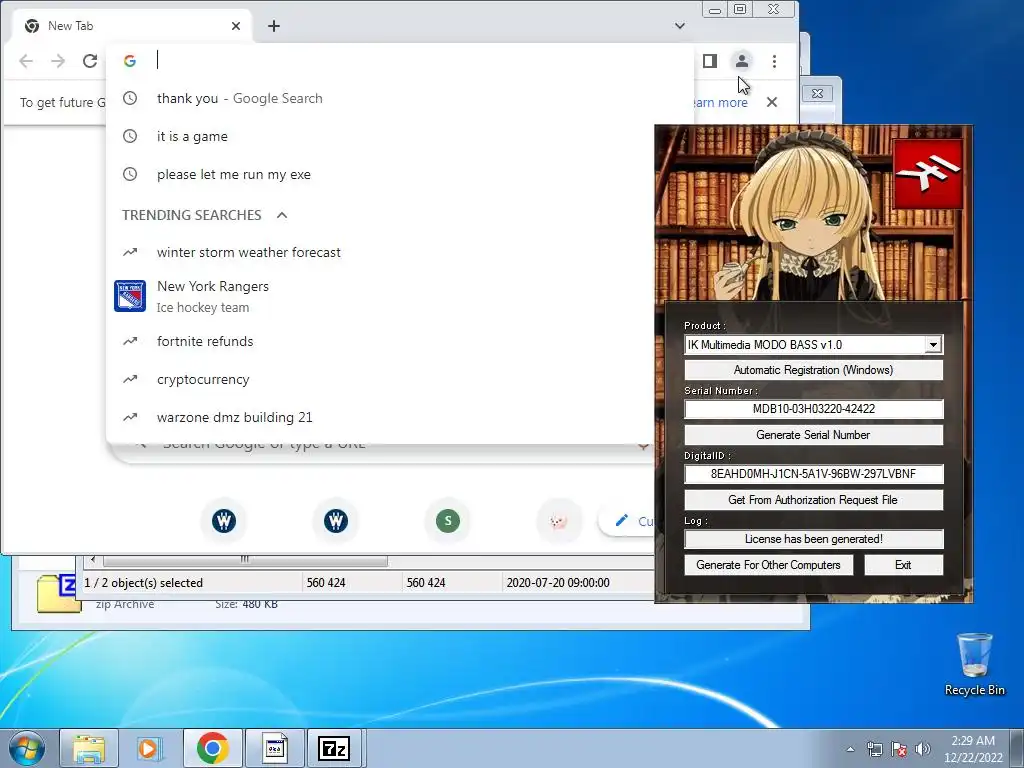Switch to the exe app taskbar button
This screenshot has height=768, width=1024.
coord(274,748)
